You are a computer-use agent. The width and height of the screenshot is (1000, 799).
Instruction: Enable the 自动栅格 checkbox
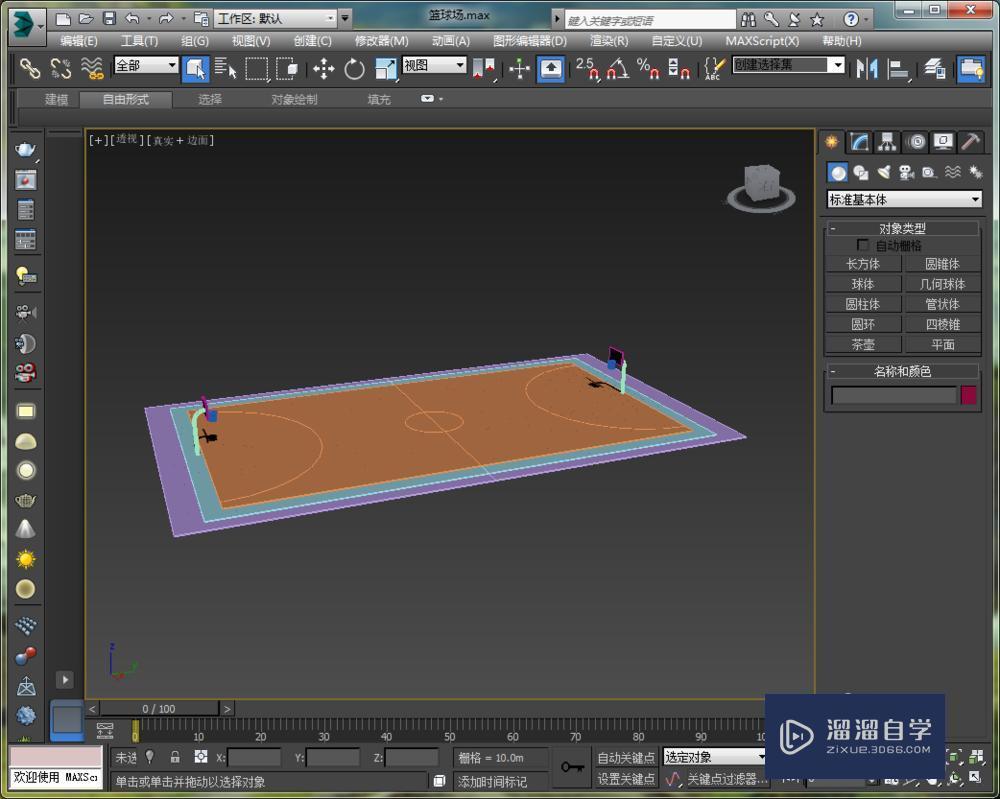coord(863,245)
